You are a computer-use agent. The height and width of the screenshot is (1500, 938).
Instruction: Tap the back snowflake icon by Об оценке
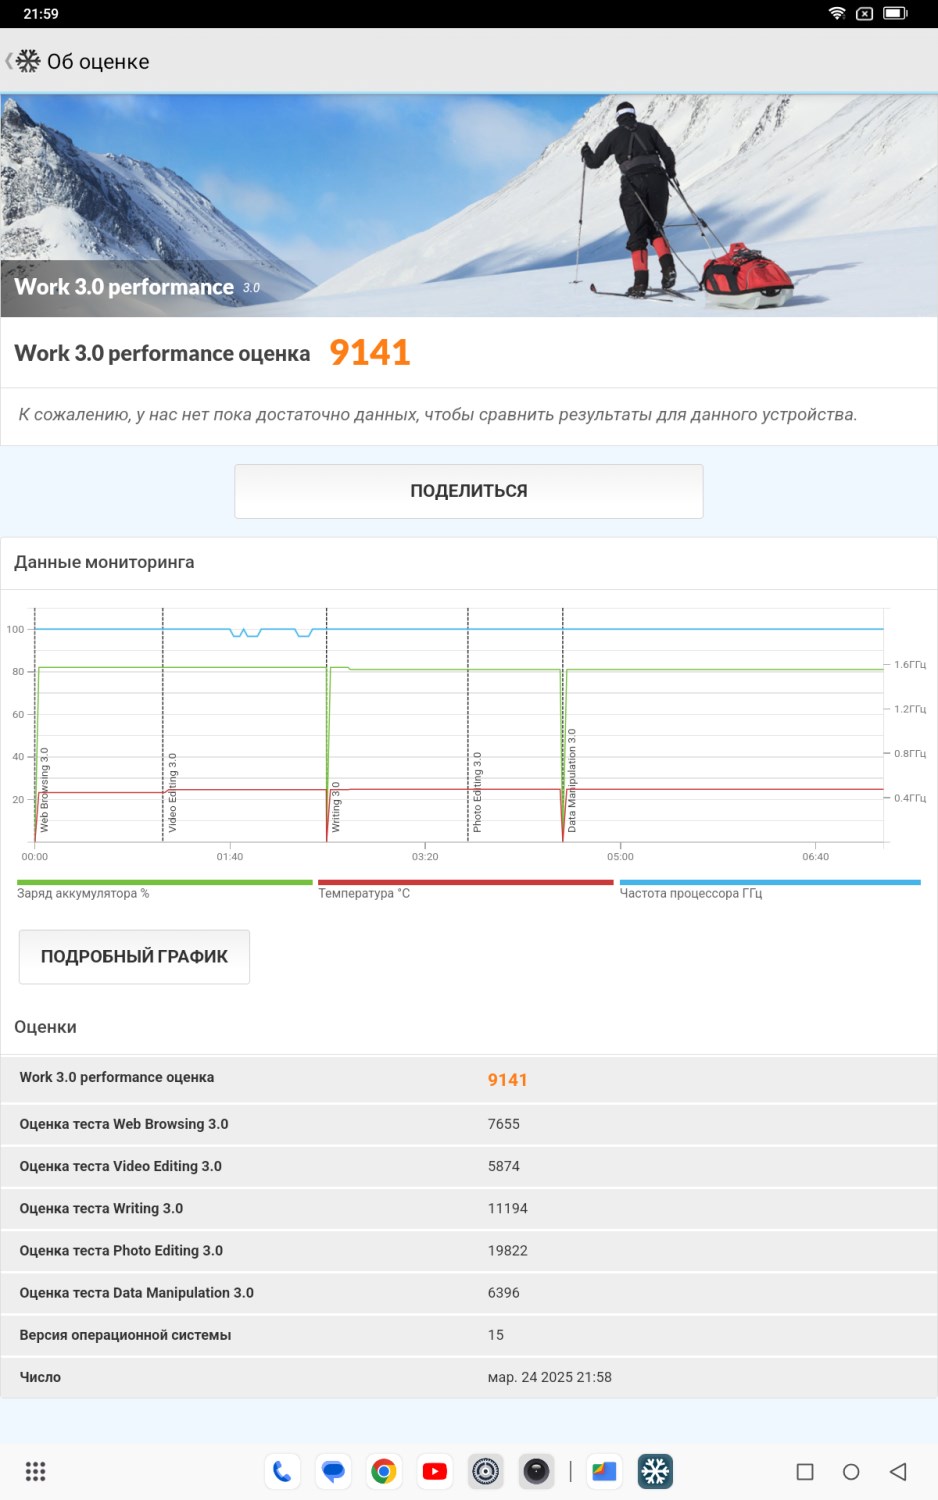[x=27, y=61]
